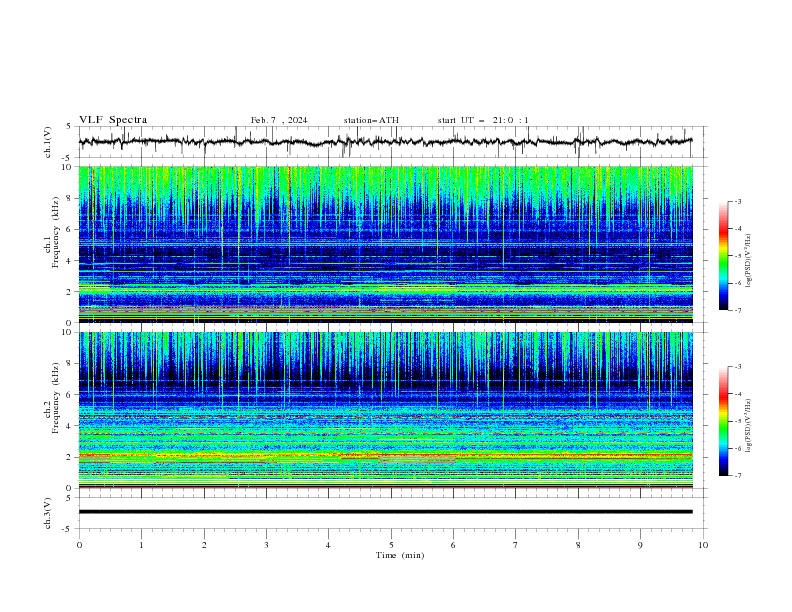Click the ch.1 voltage waveform trace
792x612 pixels.
pos(385,142)
